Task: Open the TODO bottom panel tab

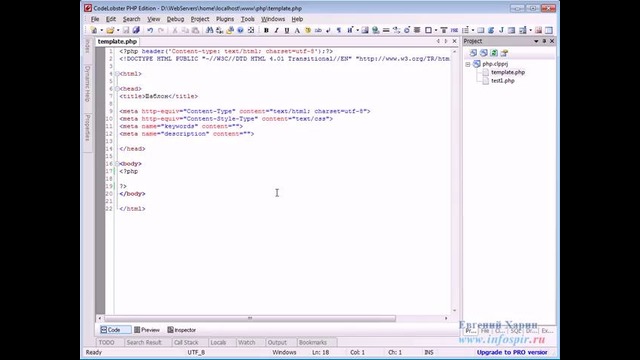Action: tap(107, 342)
